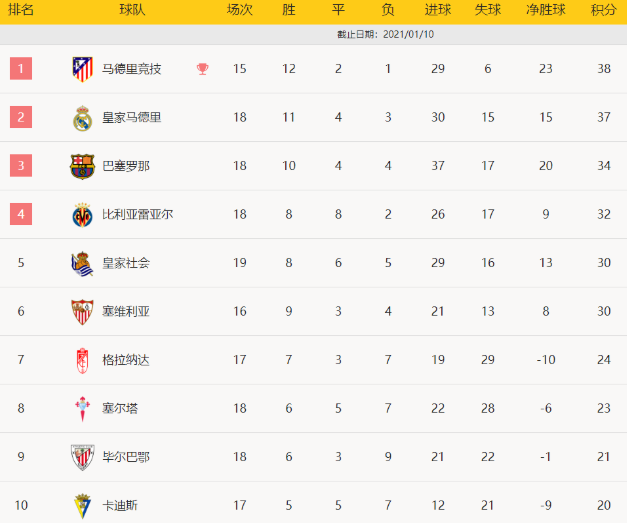Click the 截止日期 2021/01/10 date label
The height and width of the screenshot is (523, 627).
pyautogui.click(x=391, y=35)
